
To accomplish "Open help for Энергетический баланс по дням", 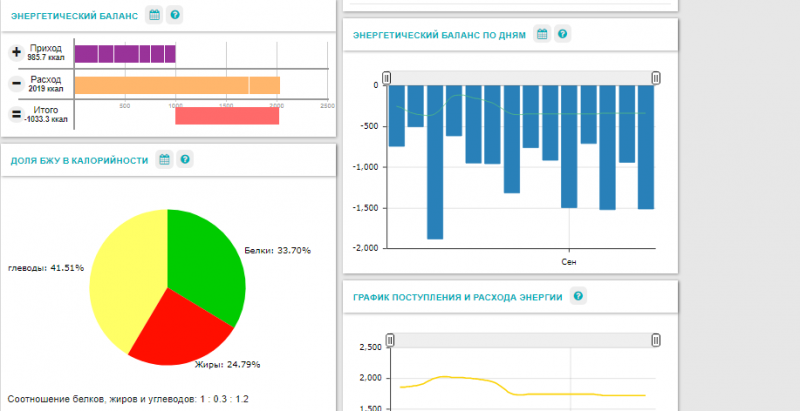I will coord(563,34).
